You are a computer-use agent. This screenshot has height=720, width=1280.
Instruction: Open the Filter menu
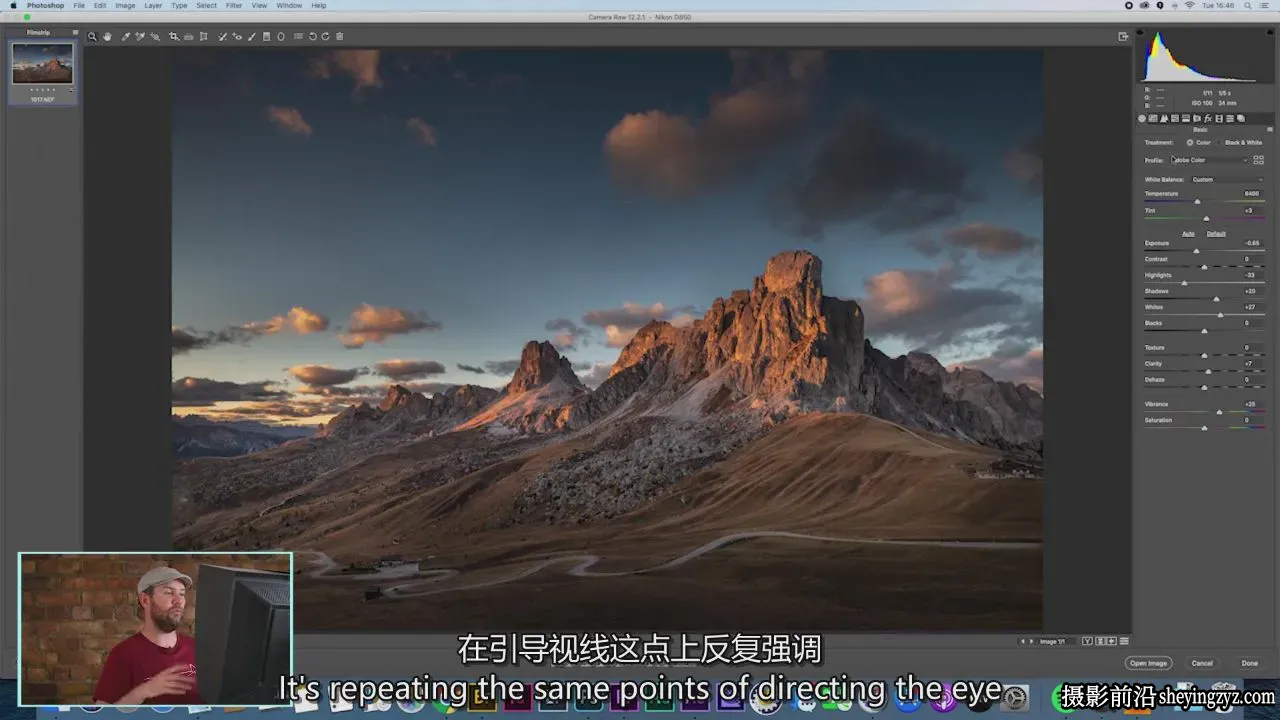coord(234,6)
